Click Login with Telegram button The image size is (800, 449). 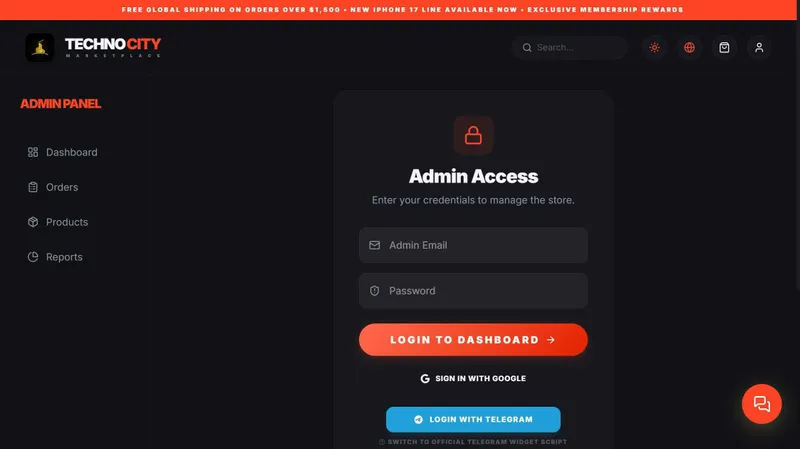473,419
